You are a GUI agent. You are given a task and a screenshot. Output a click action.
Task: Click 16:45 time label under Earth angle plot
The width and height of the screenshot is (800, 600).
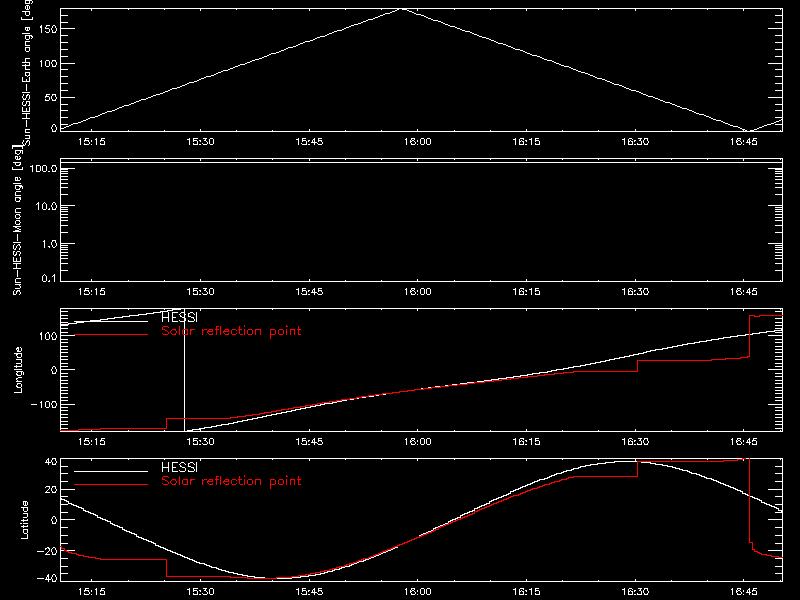(x=743, y=142)
